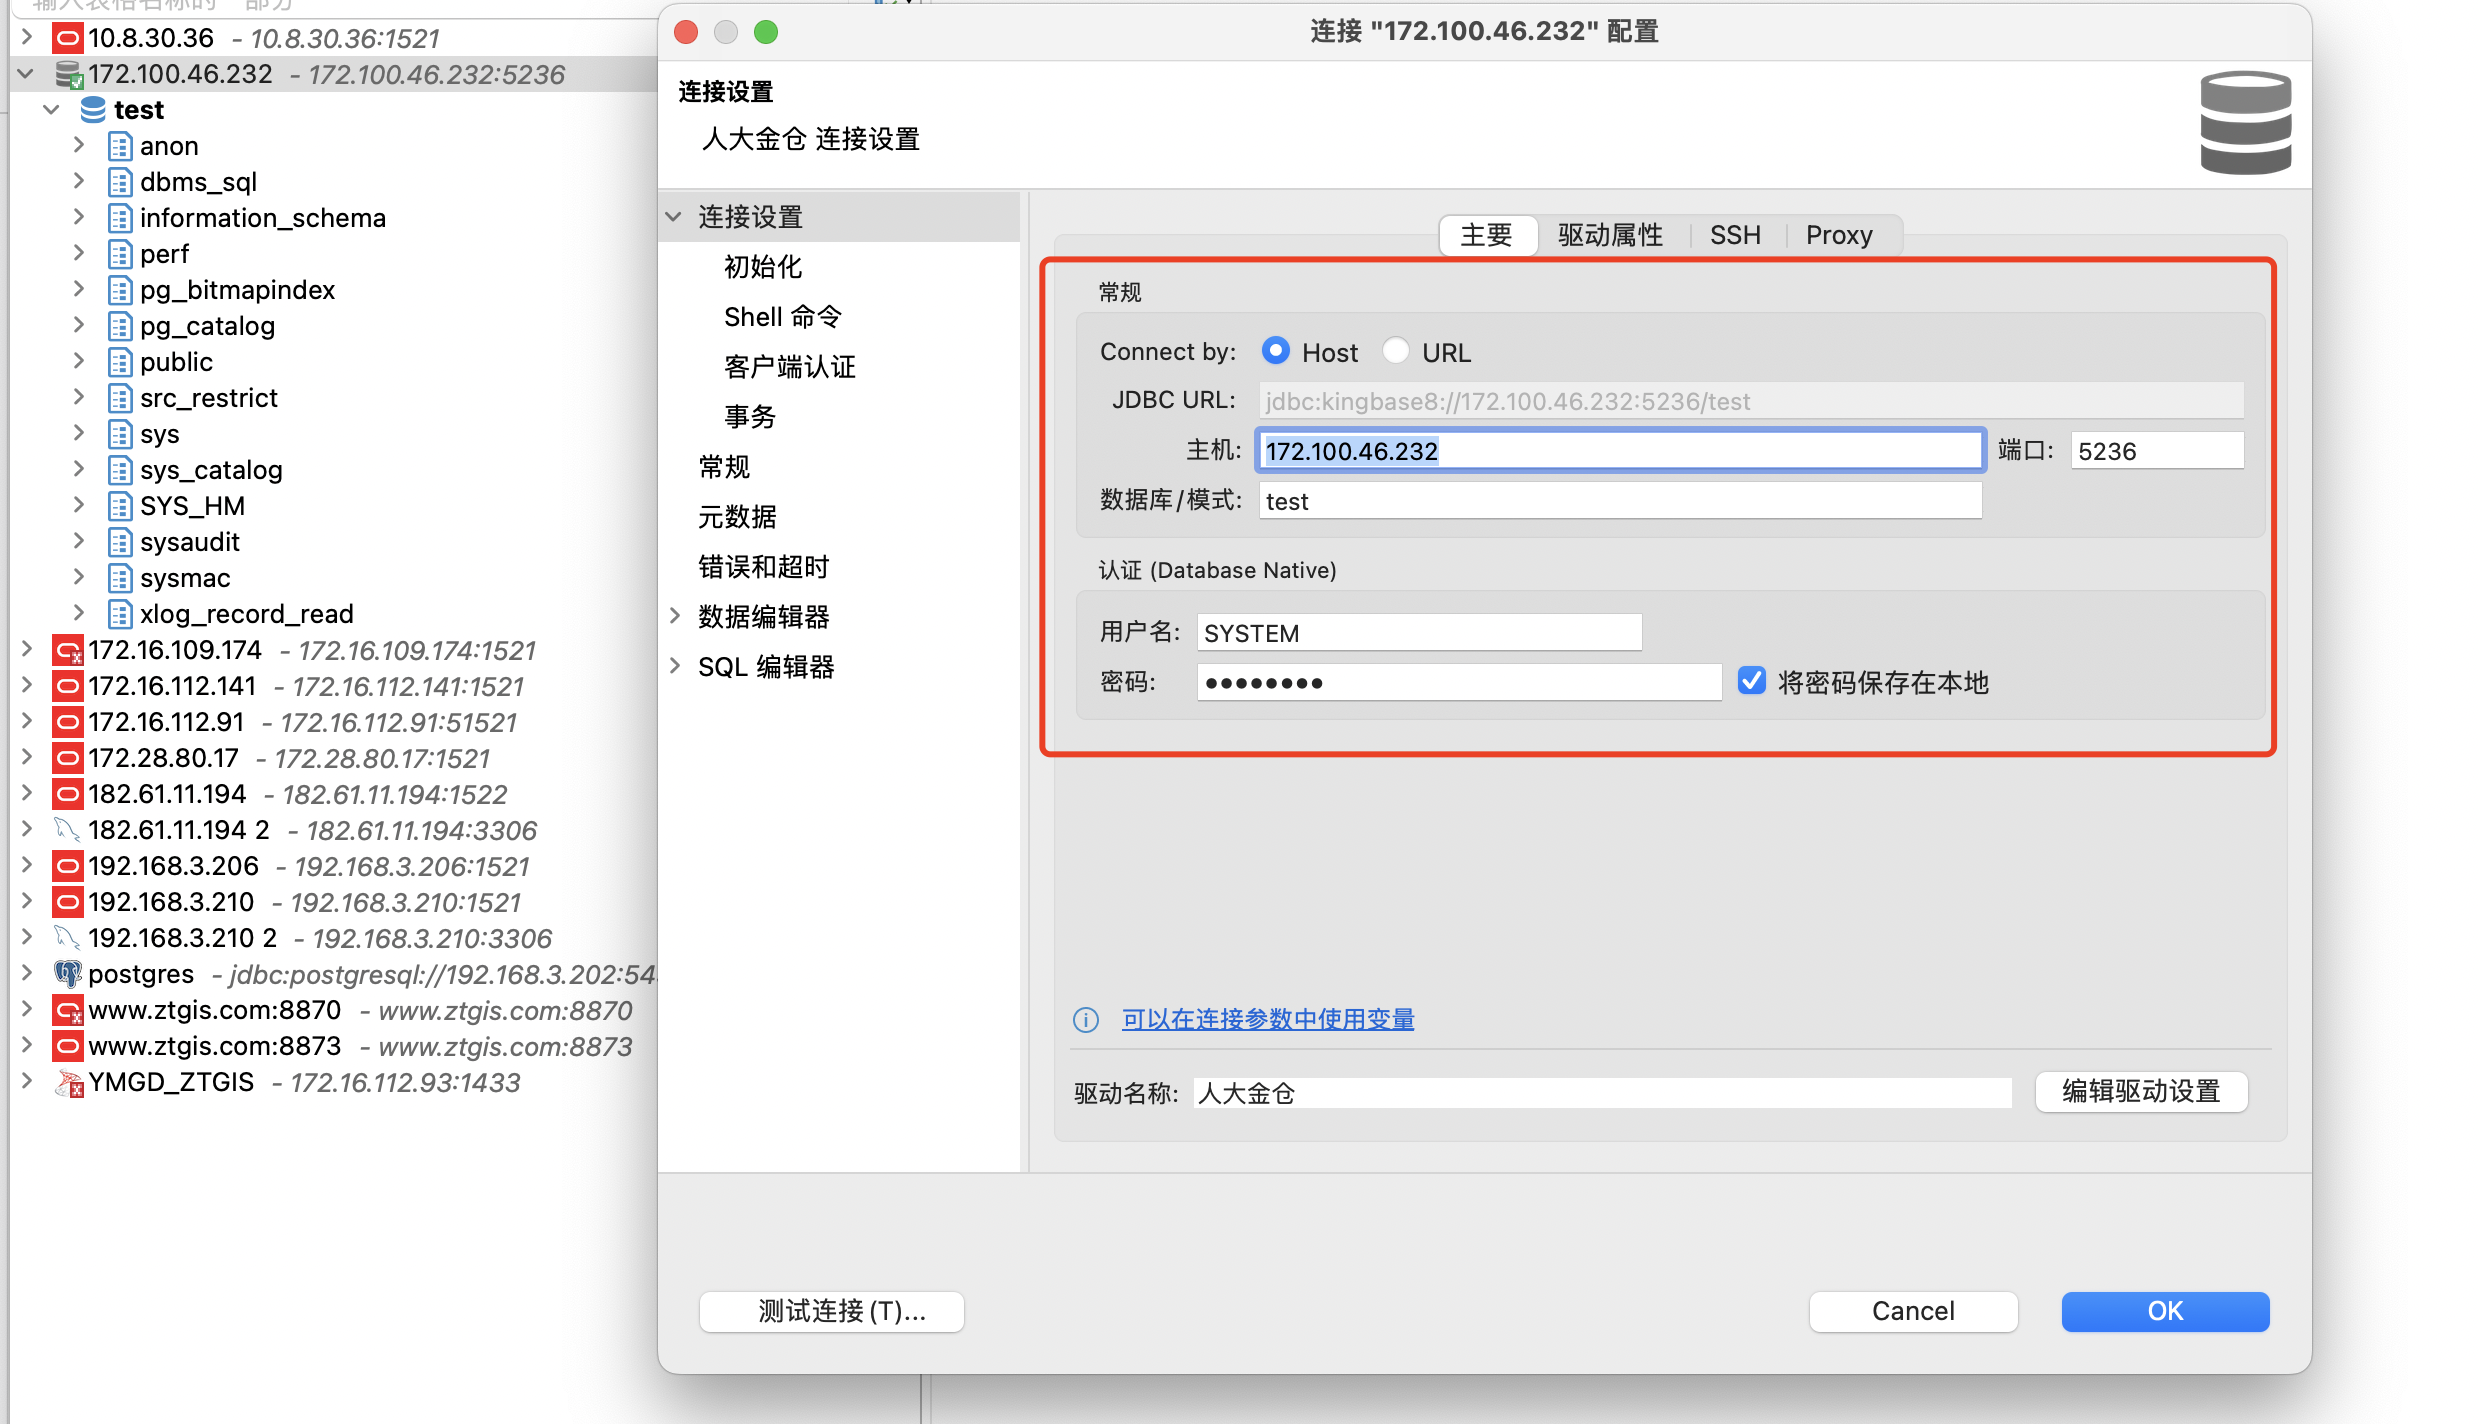Click the Oracle icon beside 10.8.30.36
The height and width of the screenshot is (1424, 2478).
(67, 38)
